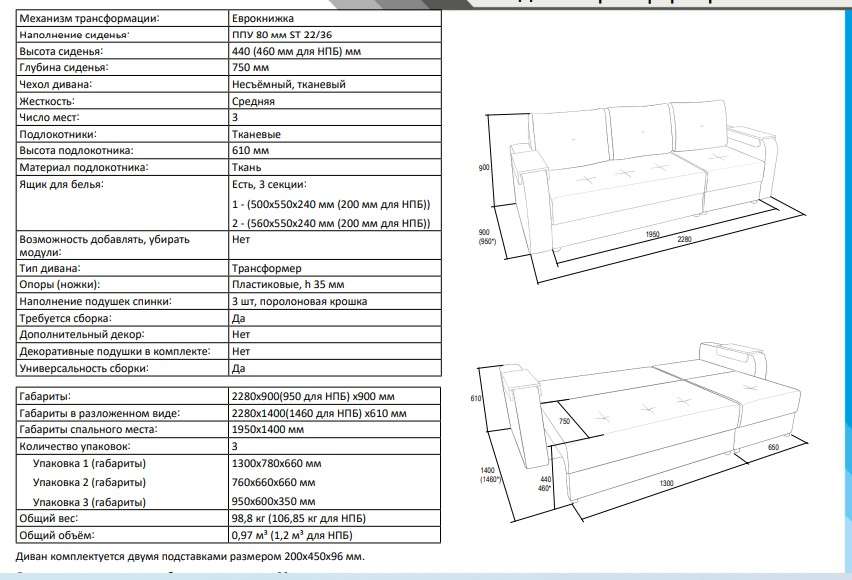Select the 'Упаковка 1 (габариты)' row label
The height and width of the screenshot is (580, 852).
pos(88,465)
